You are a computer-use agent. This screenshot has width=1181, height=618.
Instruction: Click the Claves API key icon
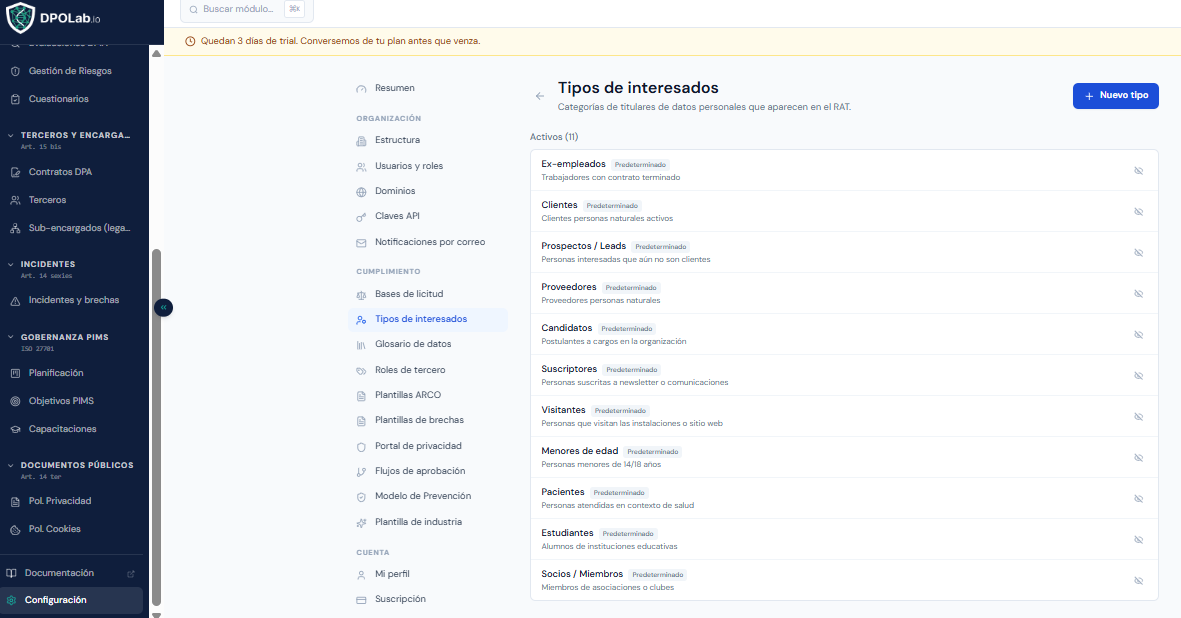point(361,217)
